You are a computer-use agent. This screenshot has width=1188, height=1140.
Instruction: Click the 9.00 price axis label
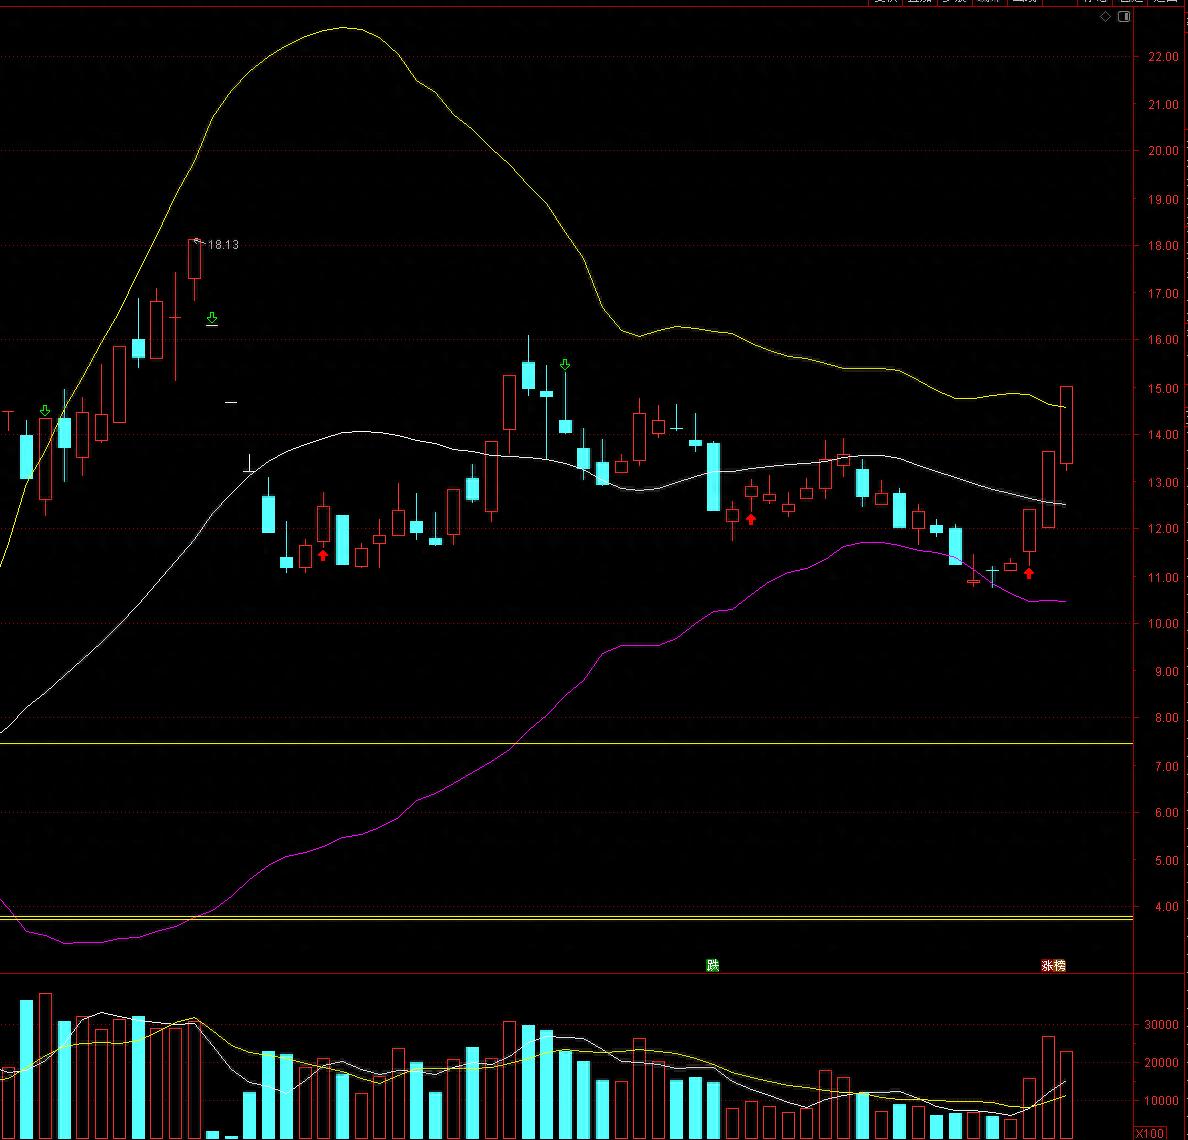1166,672
